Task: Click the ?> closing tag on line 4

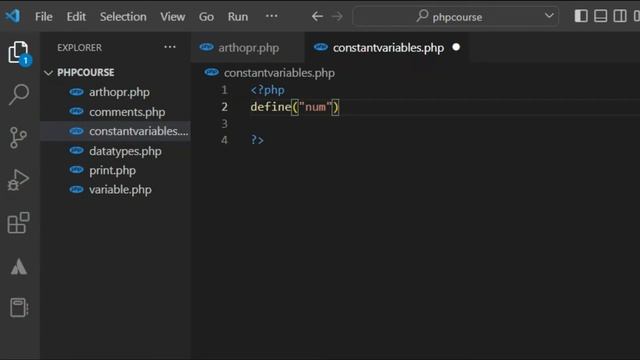Action: coord(257,140)
